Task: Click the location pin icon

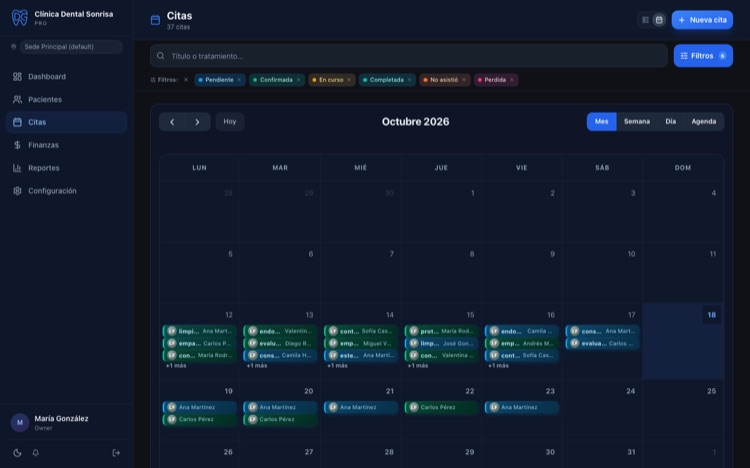Action: (13, 47)
